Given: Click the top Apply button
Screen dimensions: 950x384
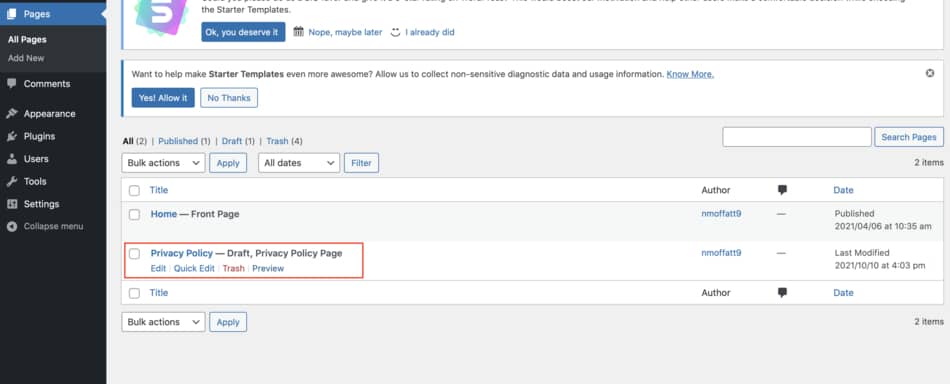Looking at the screenshot, I should [x=228, y=163].
